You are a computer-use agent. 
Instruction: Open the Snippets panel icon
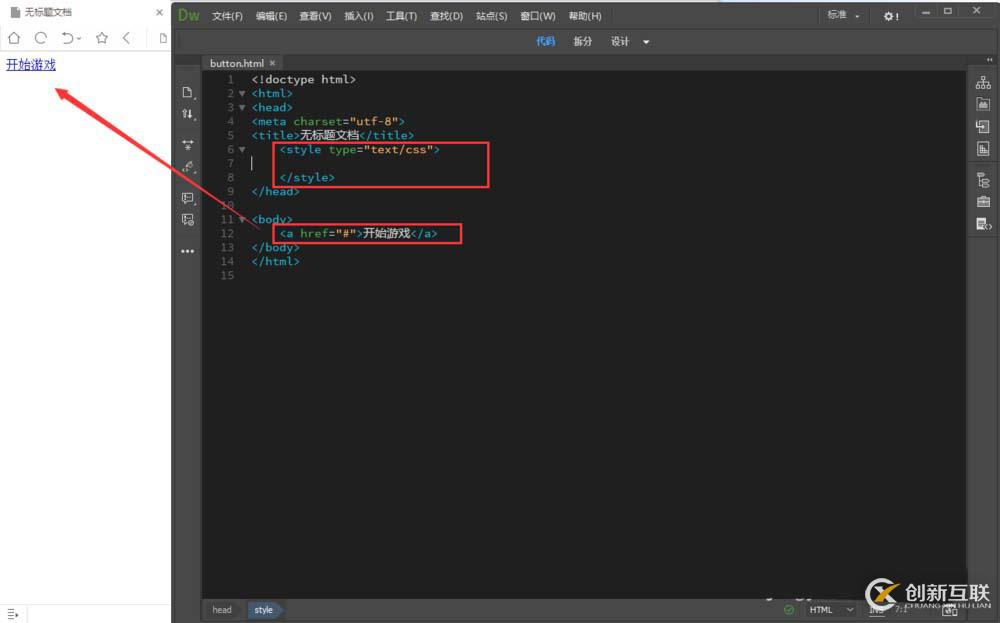[983, 224]
